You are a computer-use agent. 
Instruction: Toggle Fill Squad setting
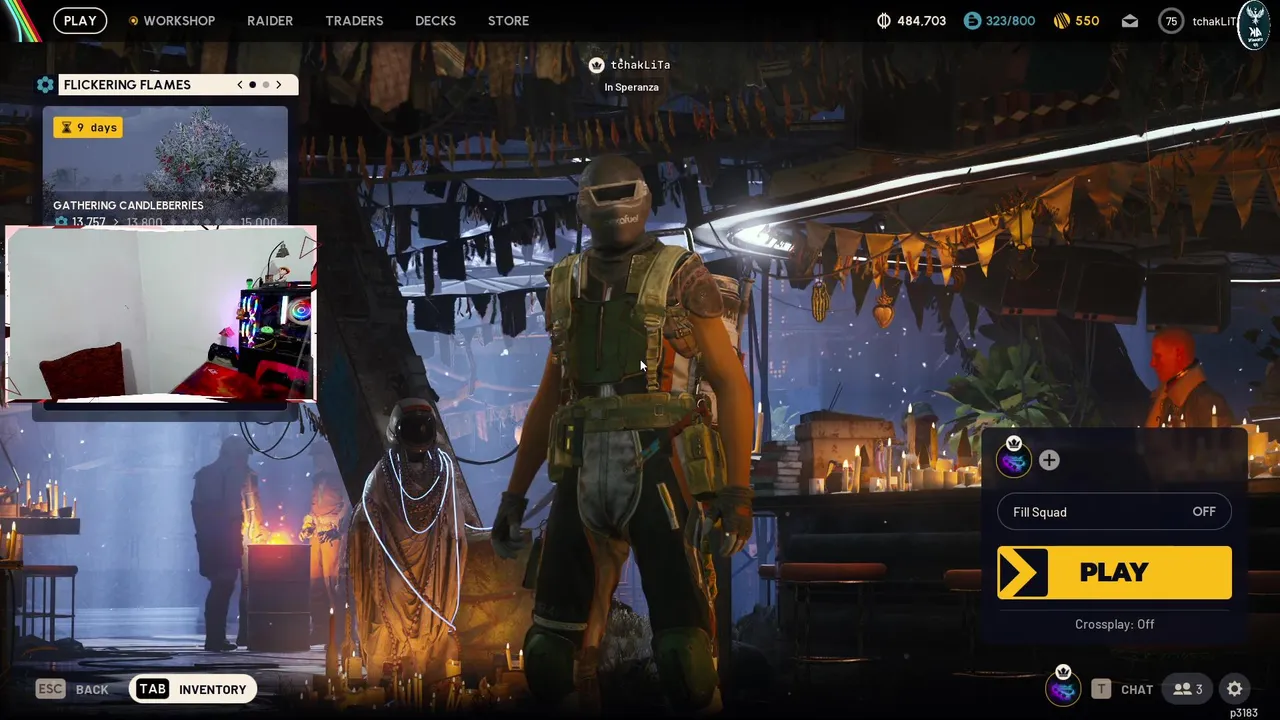coord(1114,512)
